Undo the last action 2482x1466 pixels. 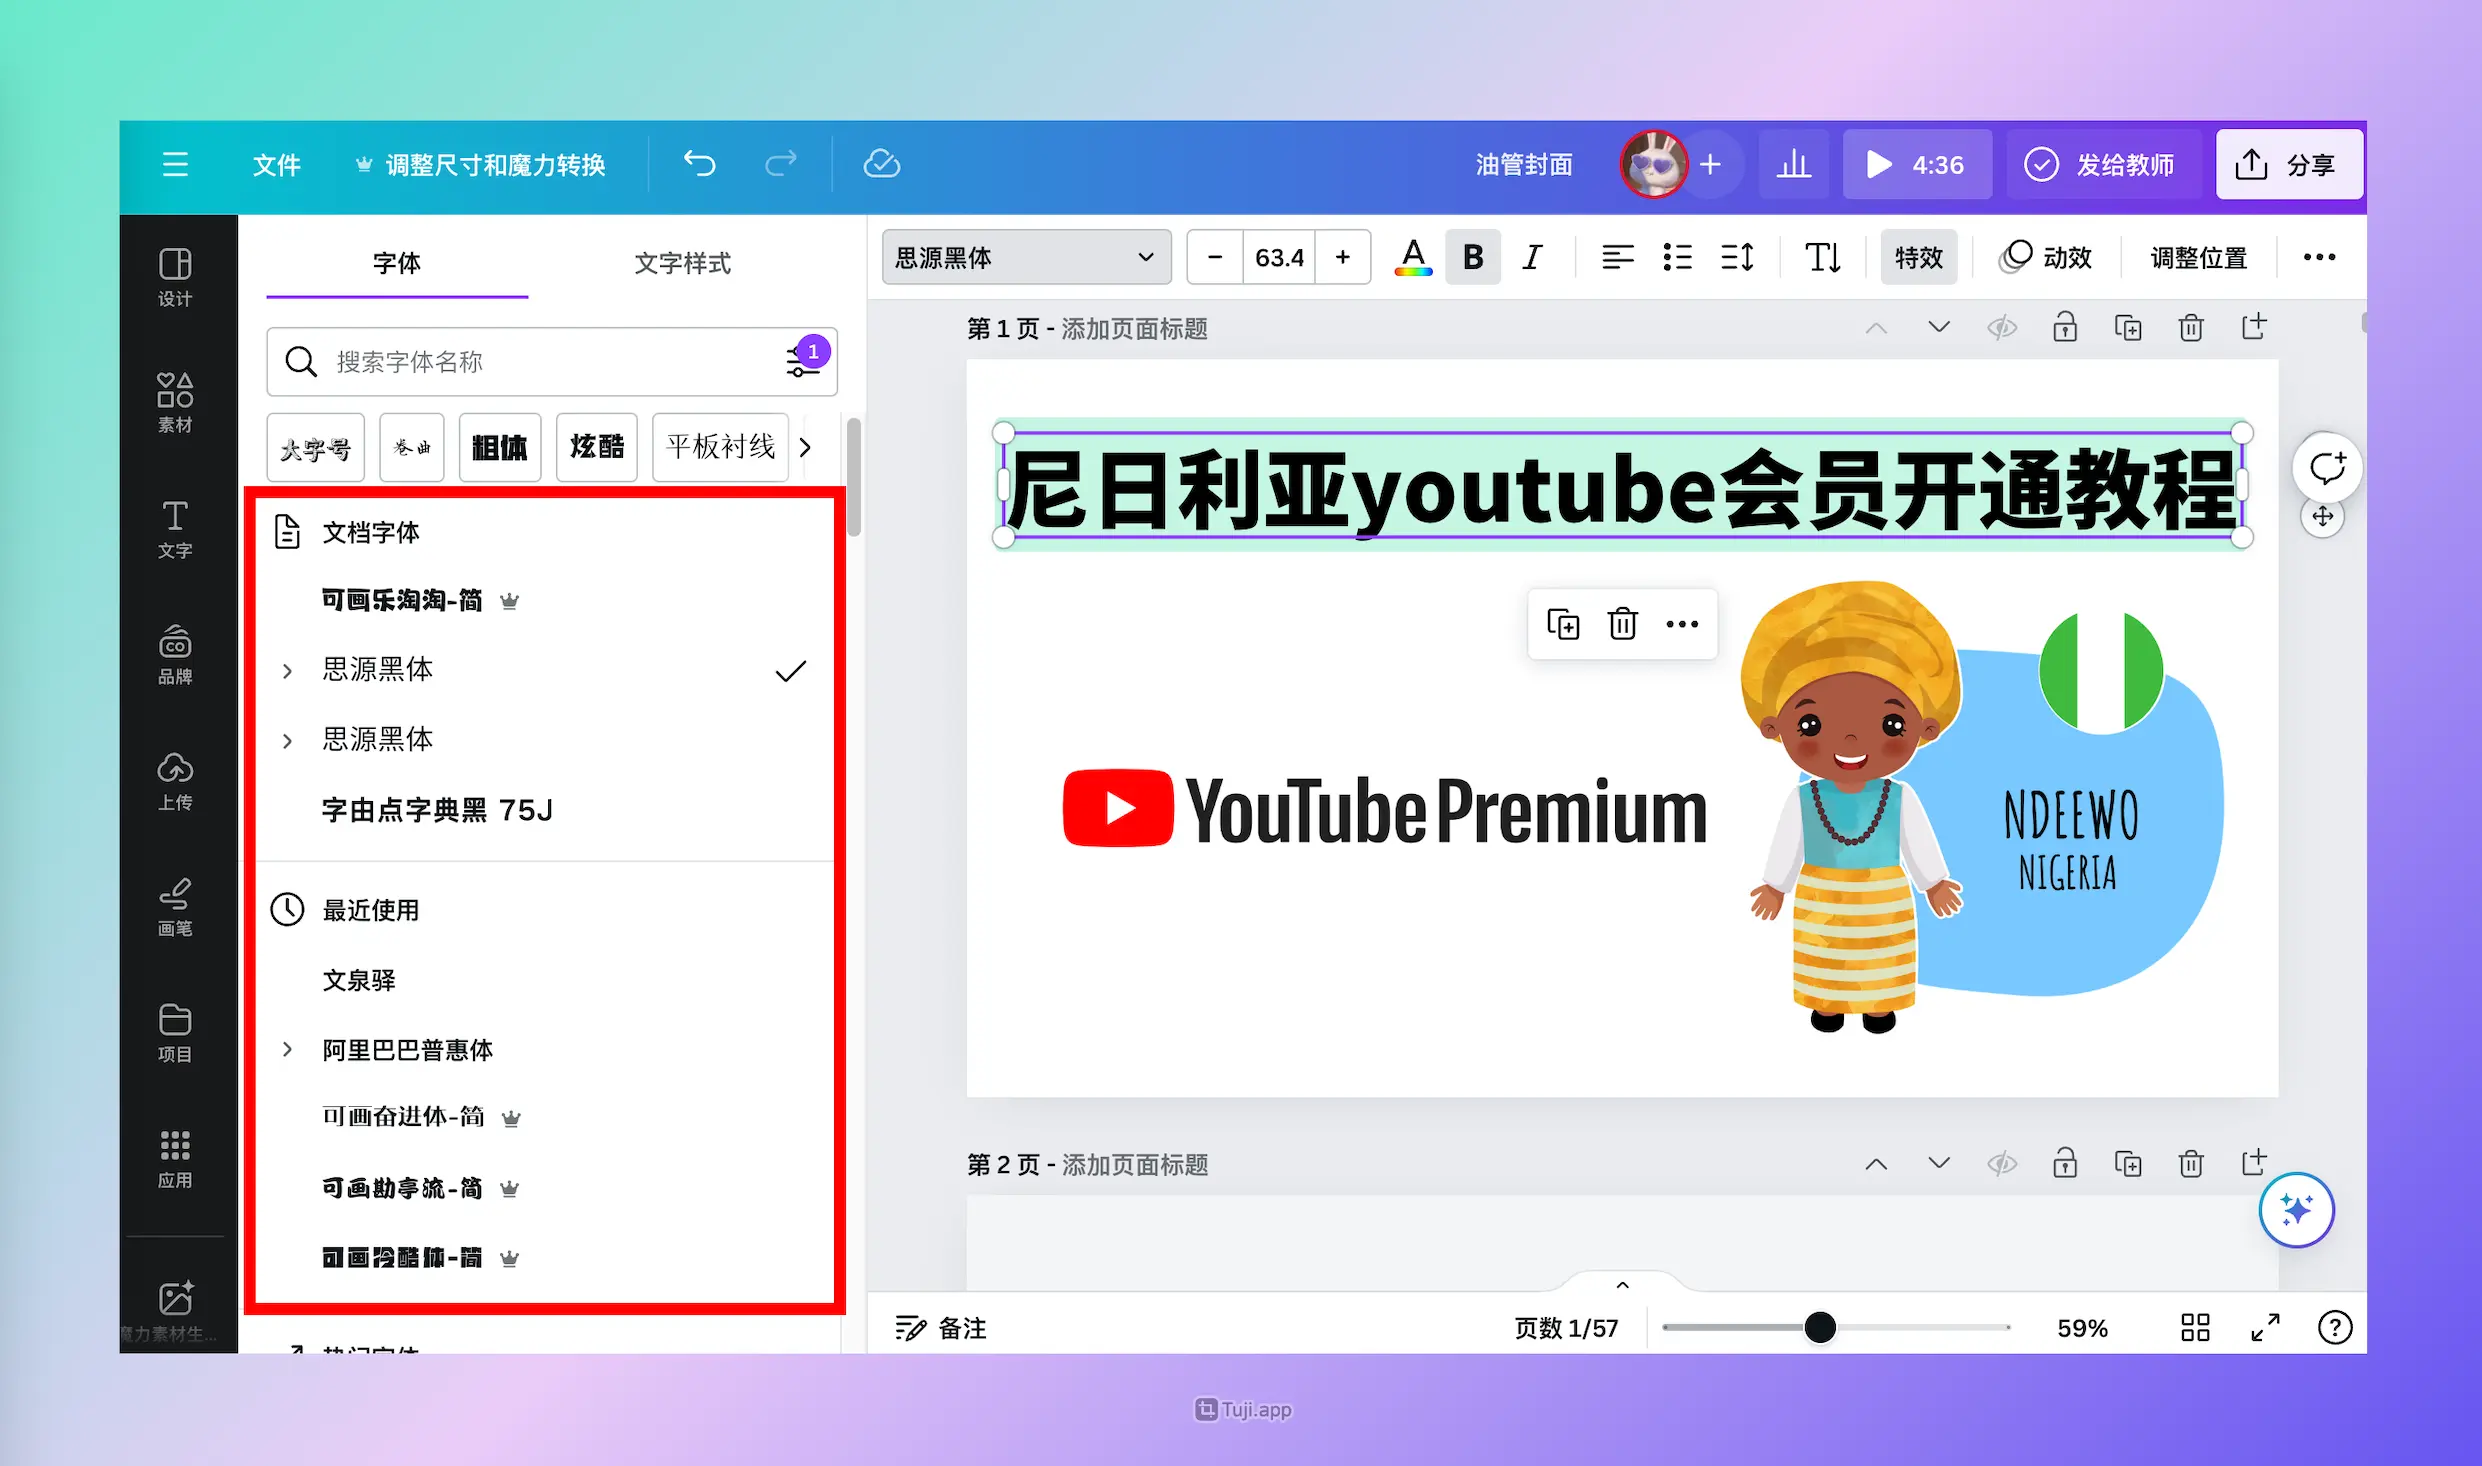point(699,164)
